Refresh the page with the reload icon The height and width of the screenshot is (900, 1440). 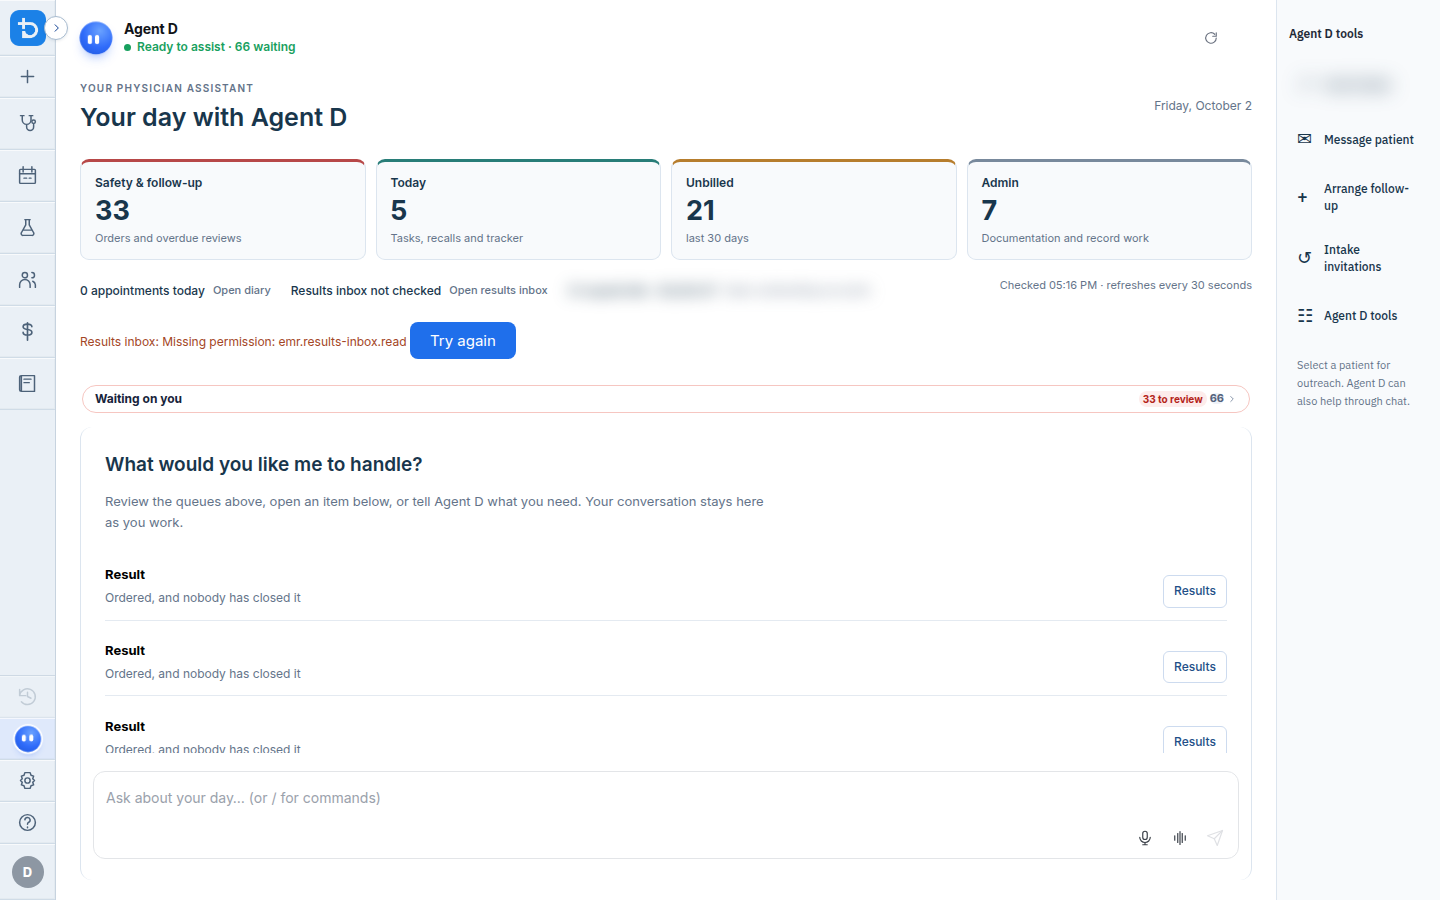pos(1211,38)
